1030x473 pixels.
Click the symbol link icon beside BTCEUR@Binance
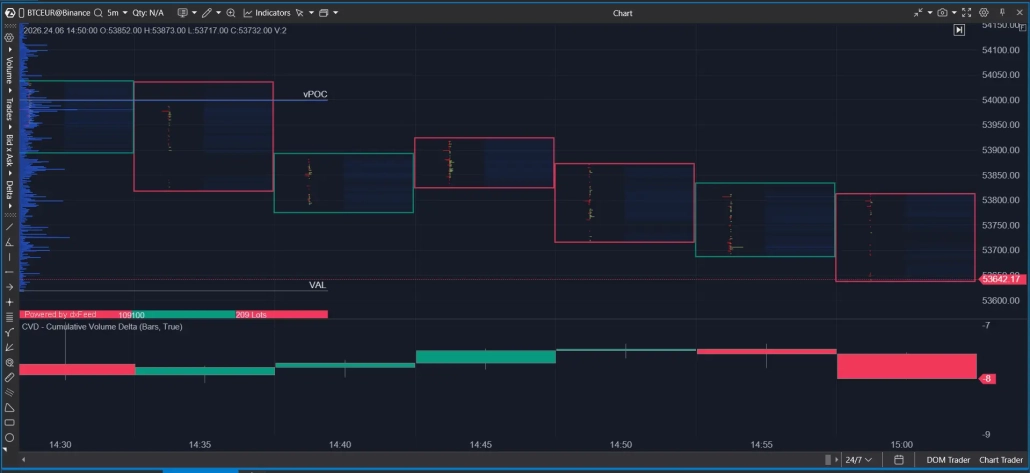[x=22, y=12]
